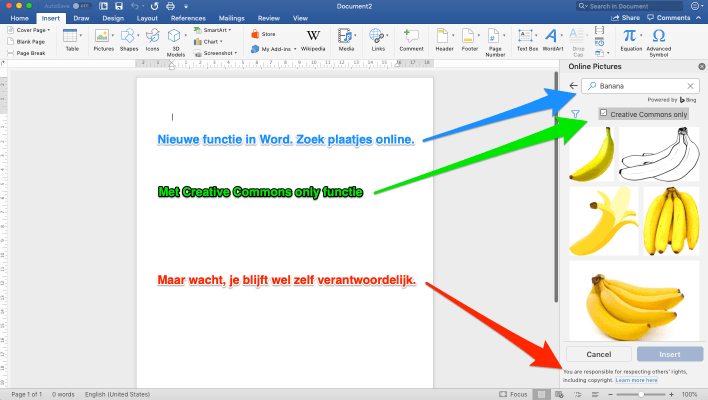The width and height of the screenshot is (708, 400).
Task: Click Cancel in Online Pictures
Action: click(599, 354)
